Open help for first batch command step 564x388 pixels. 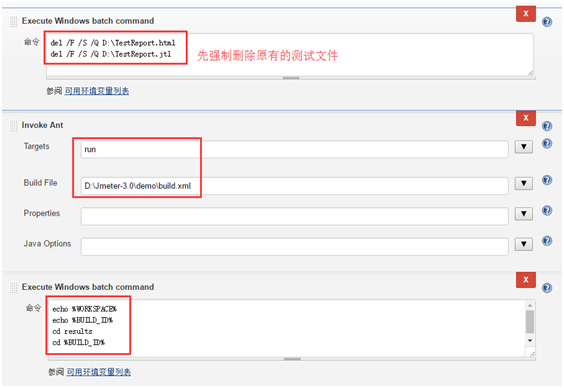point(547,22)
